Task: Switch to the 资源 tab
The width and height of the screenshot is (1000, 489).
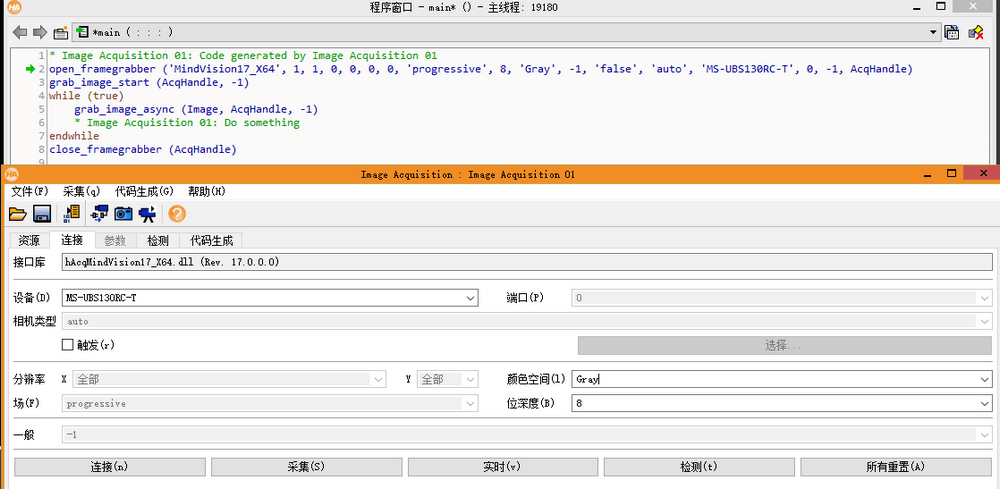Action: (x=29, y=241)
